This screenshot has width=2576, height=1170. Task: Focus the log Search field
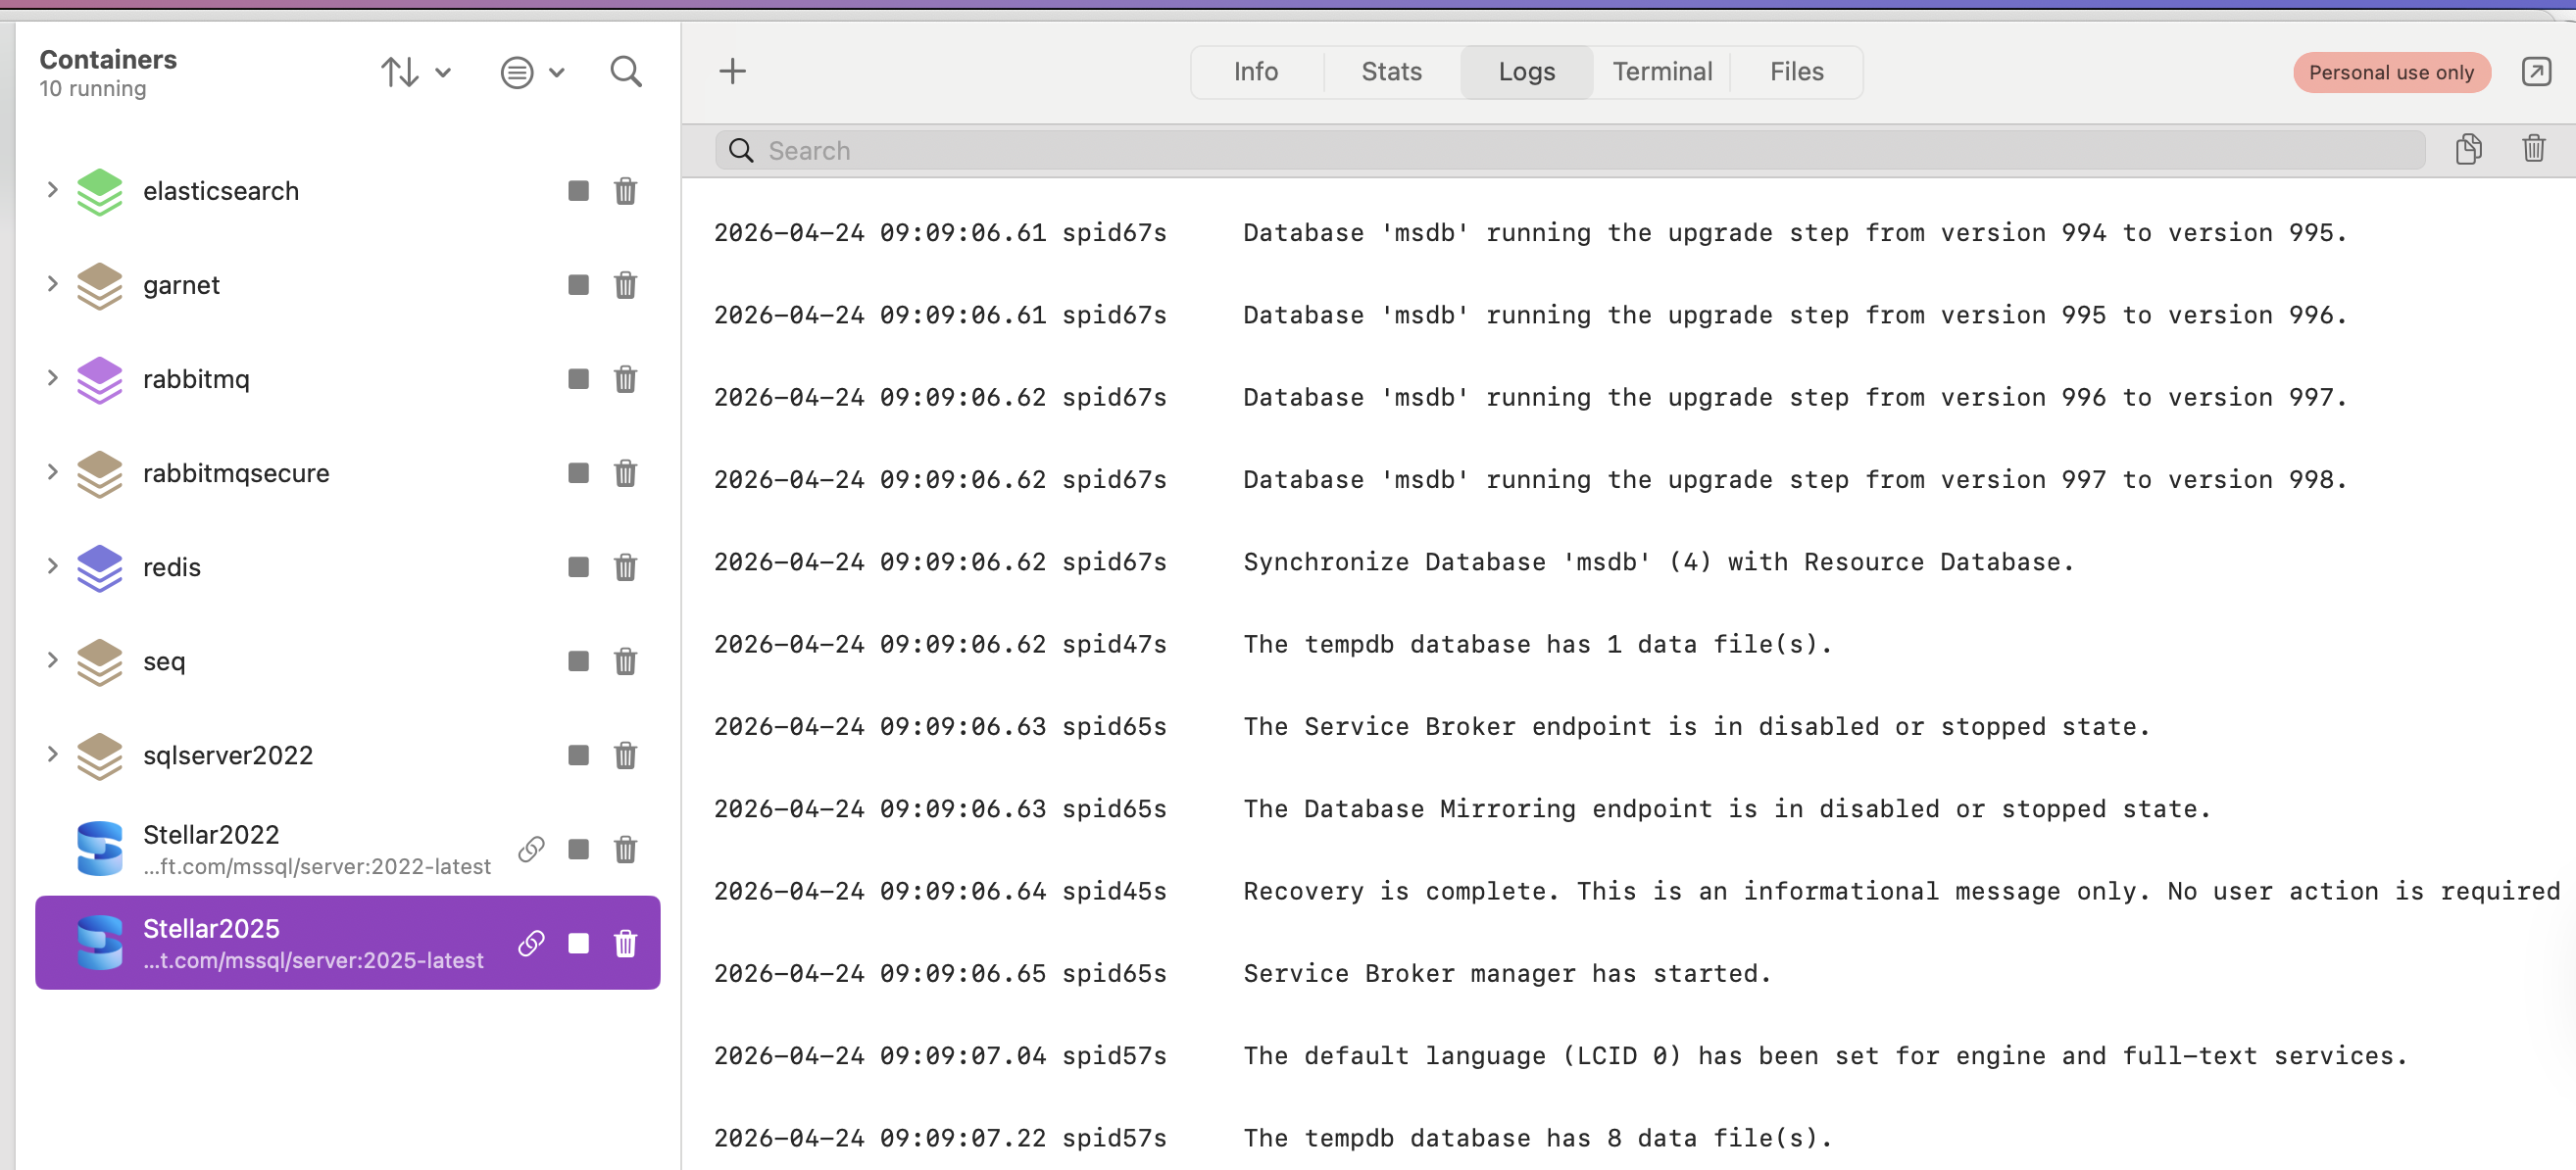(1570, 150)
